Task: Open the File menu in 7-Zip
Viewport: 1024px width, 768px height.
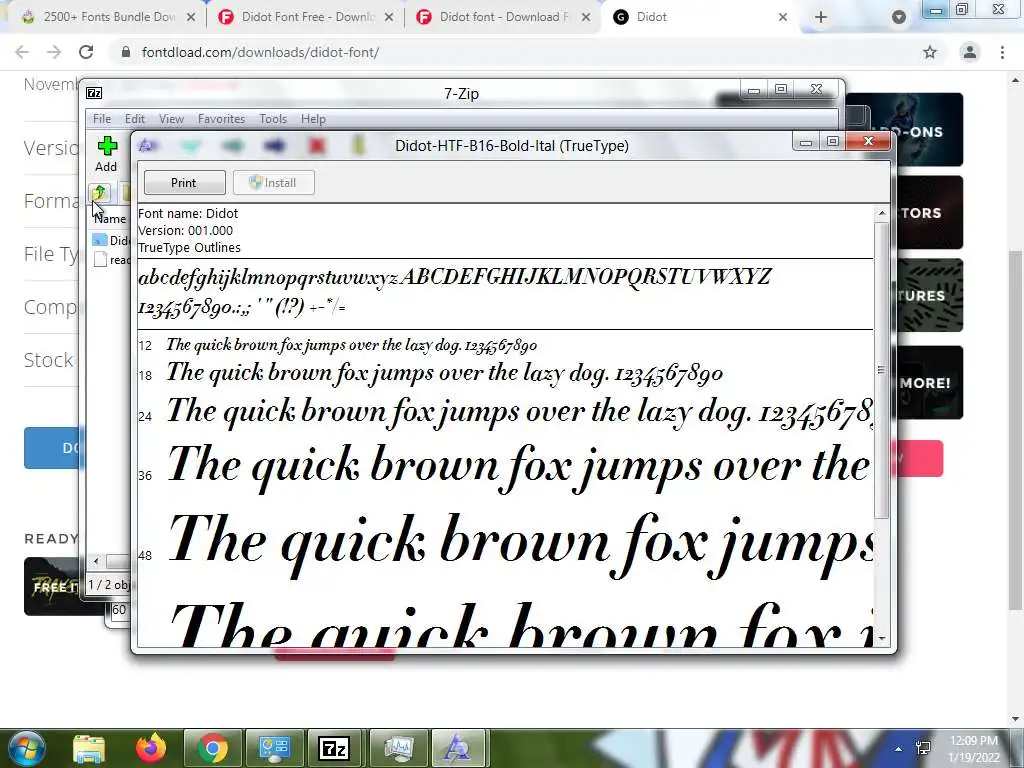Action: [102, 119]
